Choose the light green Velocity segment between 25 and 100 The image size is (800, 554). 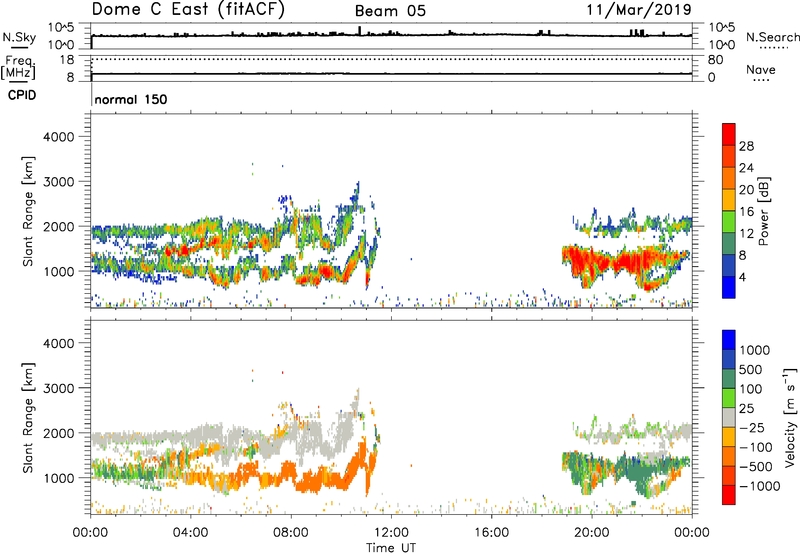click(729, 398)
